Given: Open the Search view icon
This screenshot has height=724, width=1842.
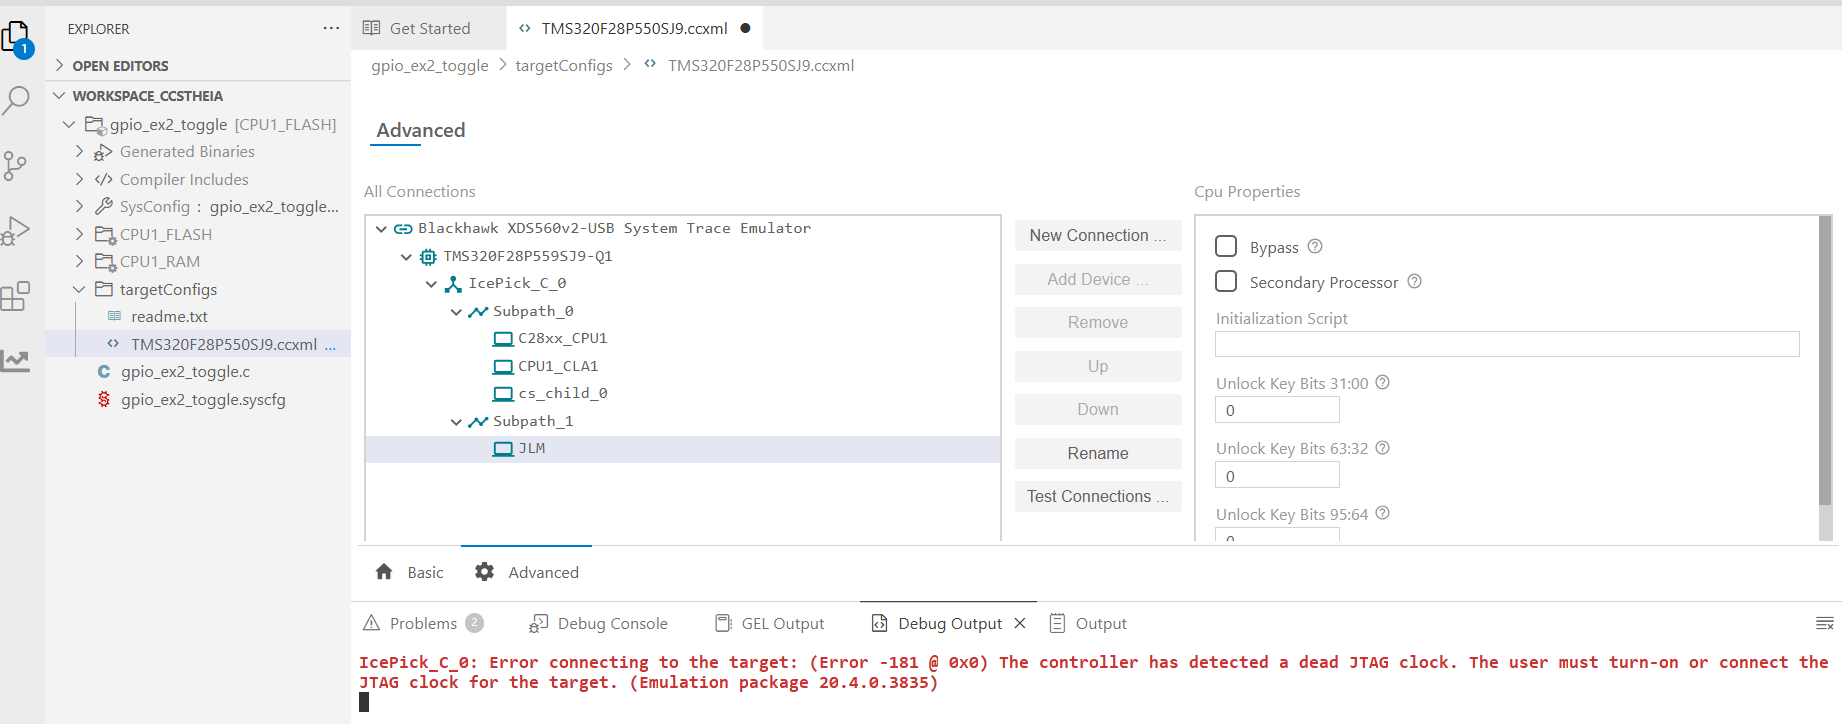Looking at the screenshot, I should pyautogui.click(x=17, y=100).
